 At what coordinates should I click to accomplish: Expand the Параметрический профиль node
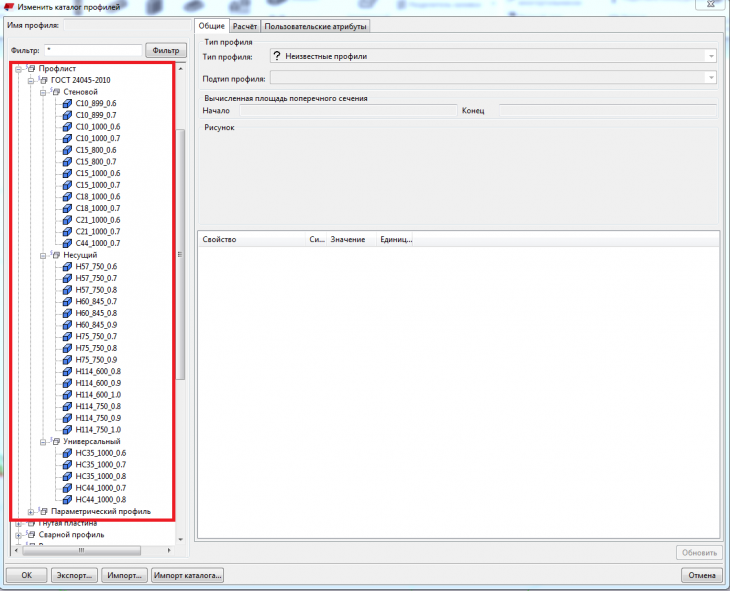click(30, 512)
